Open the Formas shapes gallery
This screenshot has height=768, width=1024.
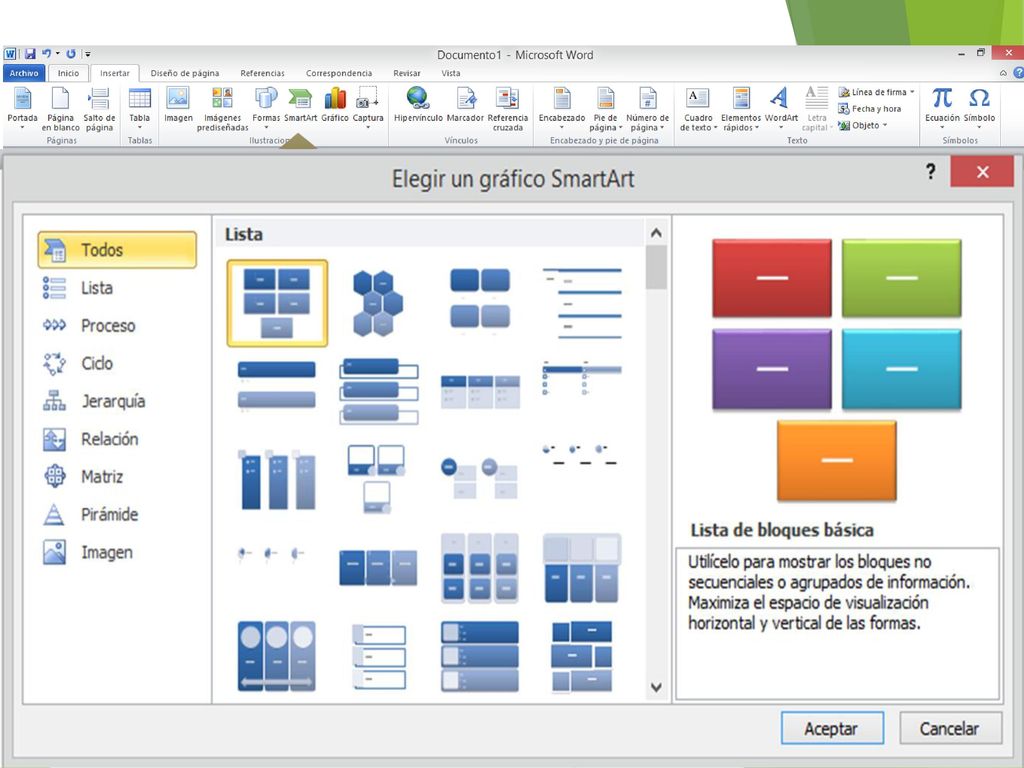[x=266, y=106]
